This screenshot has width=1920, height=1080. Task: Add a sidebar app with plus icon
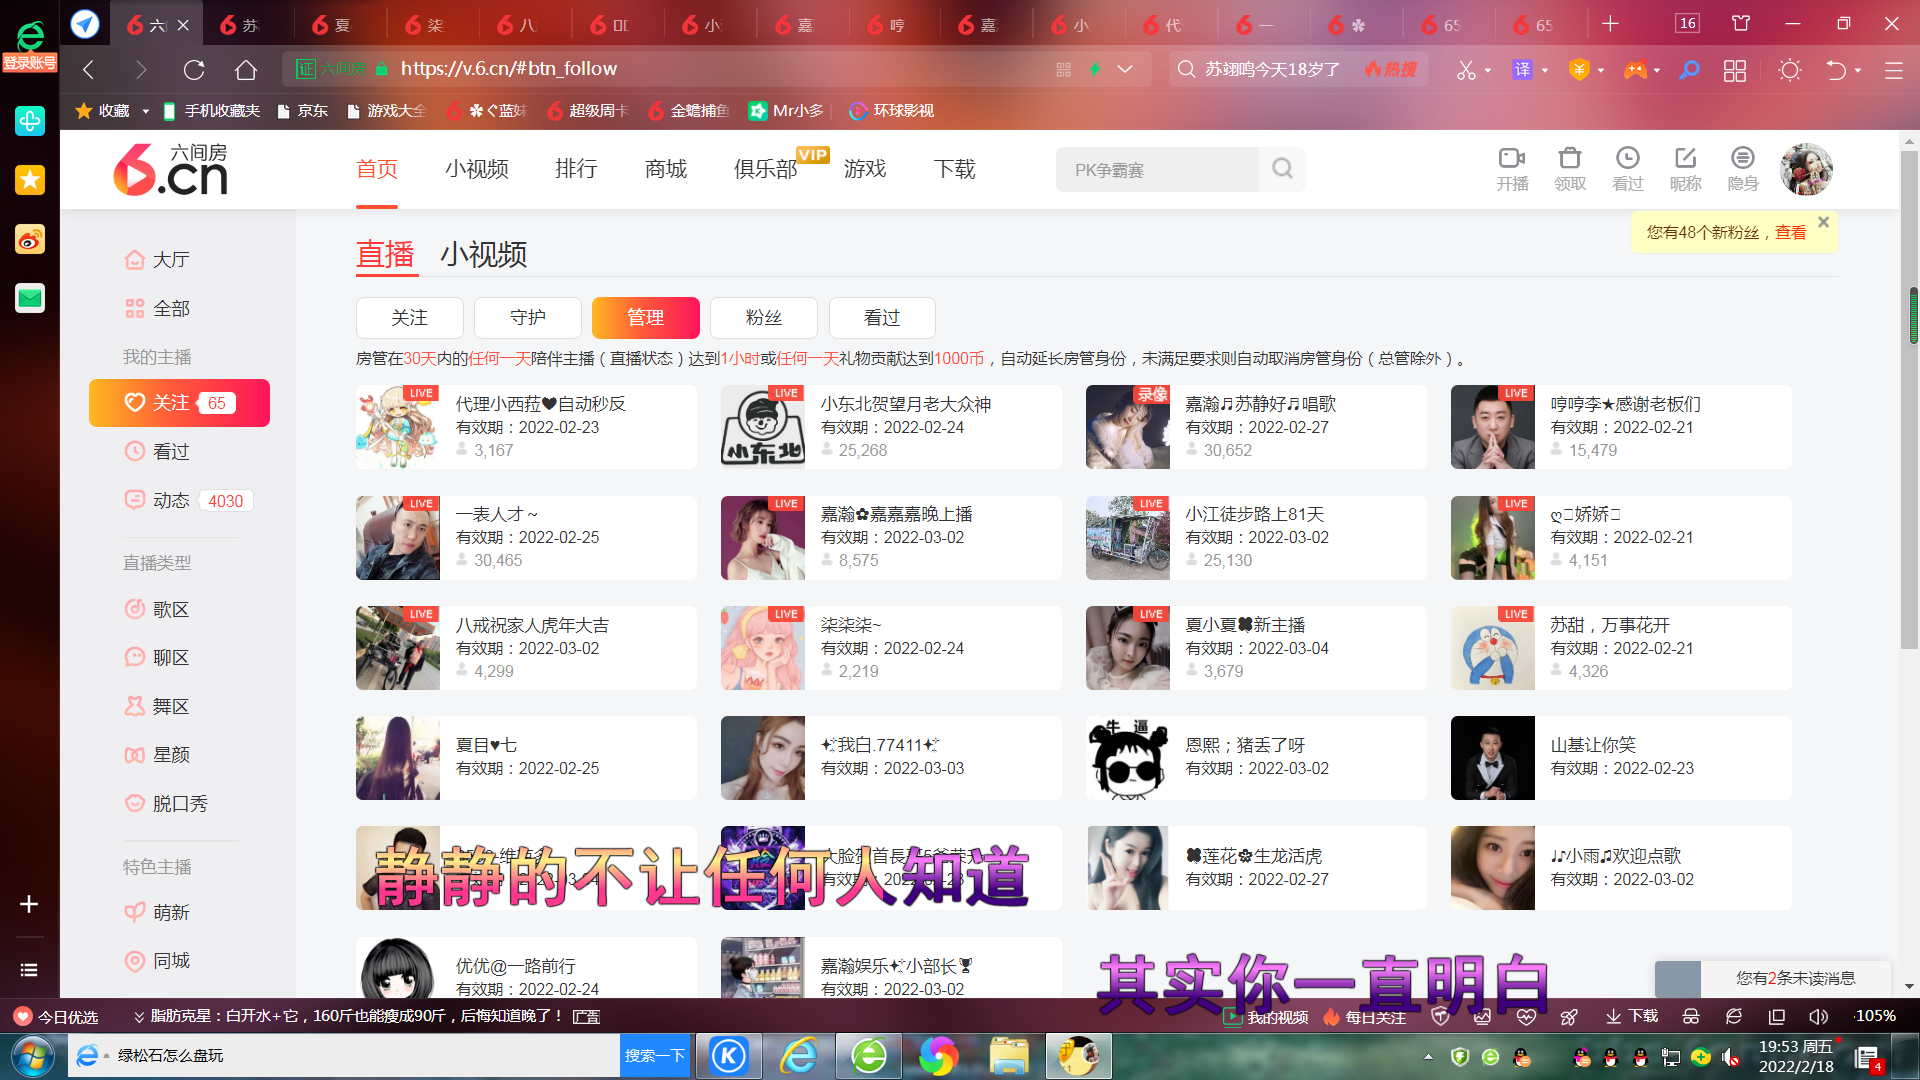(29, 904)
